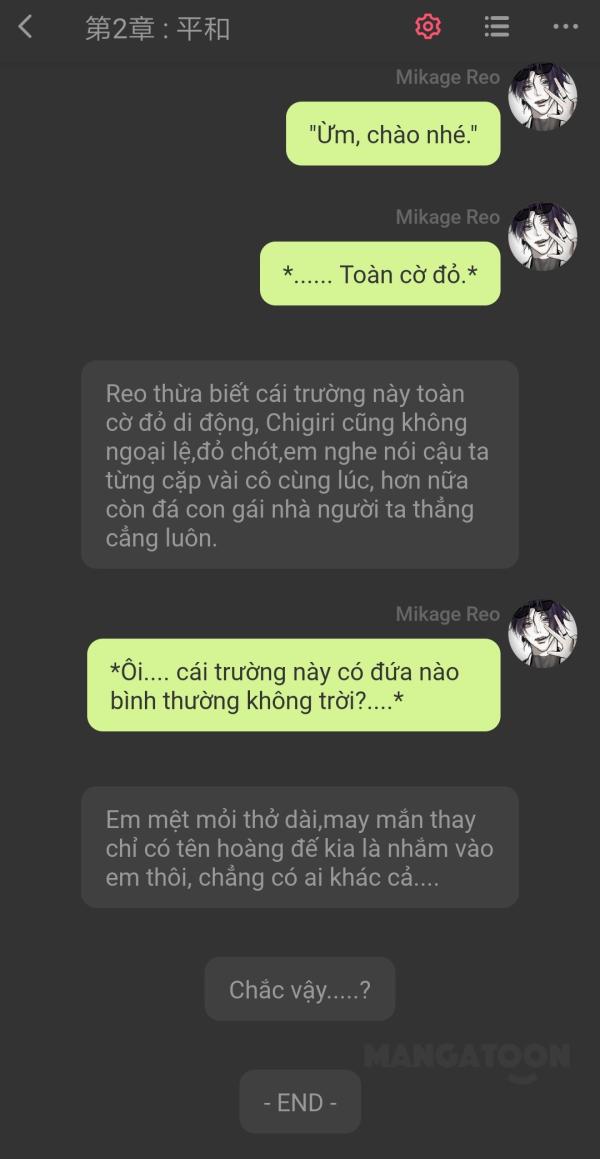Open the three-dot more options menu
Image resolution: width=600 pixels, height=1159 pixels.
[565, 27]
